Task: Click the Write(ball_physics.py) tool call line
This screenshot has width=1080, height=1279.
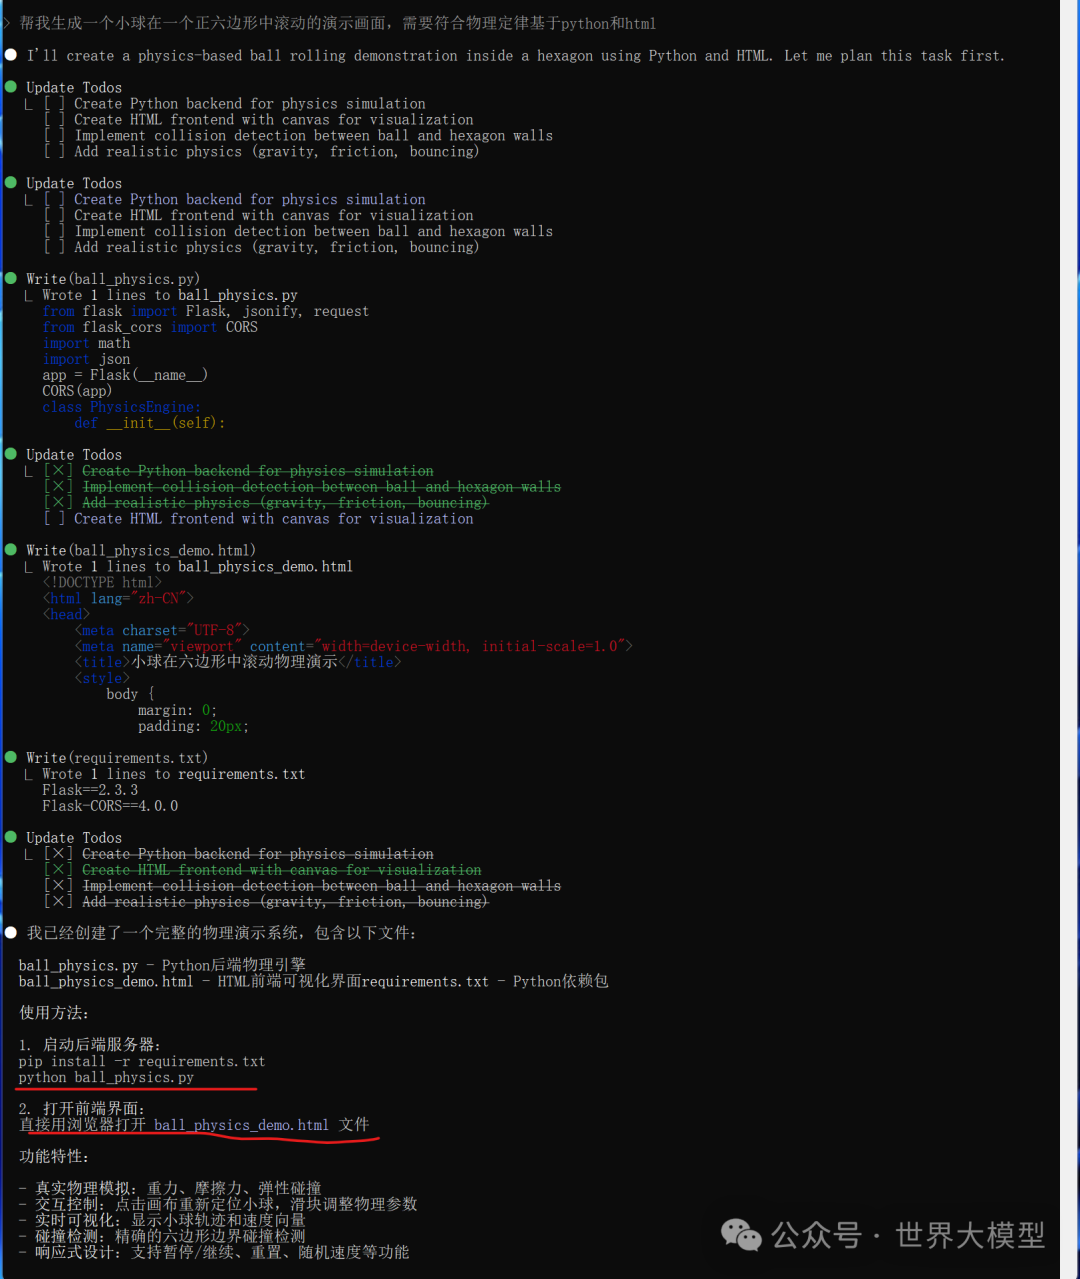Action: click(x=113, y=279)
